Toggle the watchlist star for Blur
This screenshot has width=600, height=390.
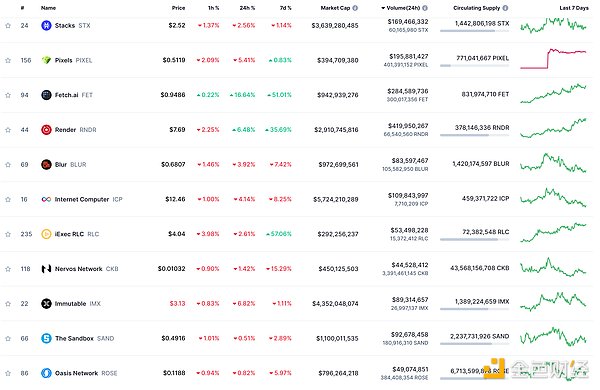point(8,165)
